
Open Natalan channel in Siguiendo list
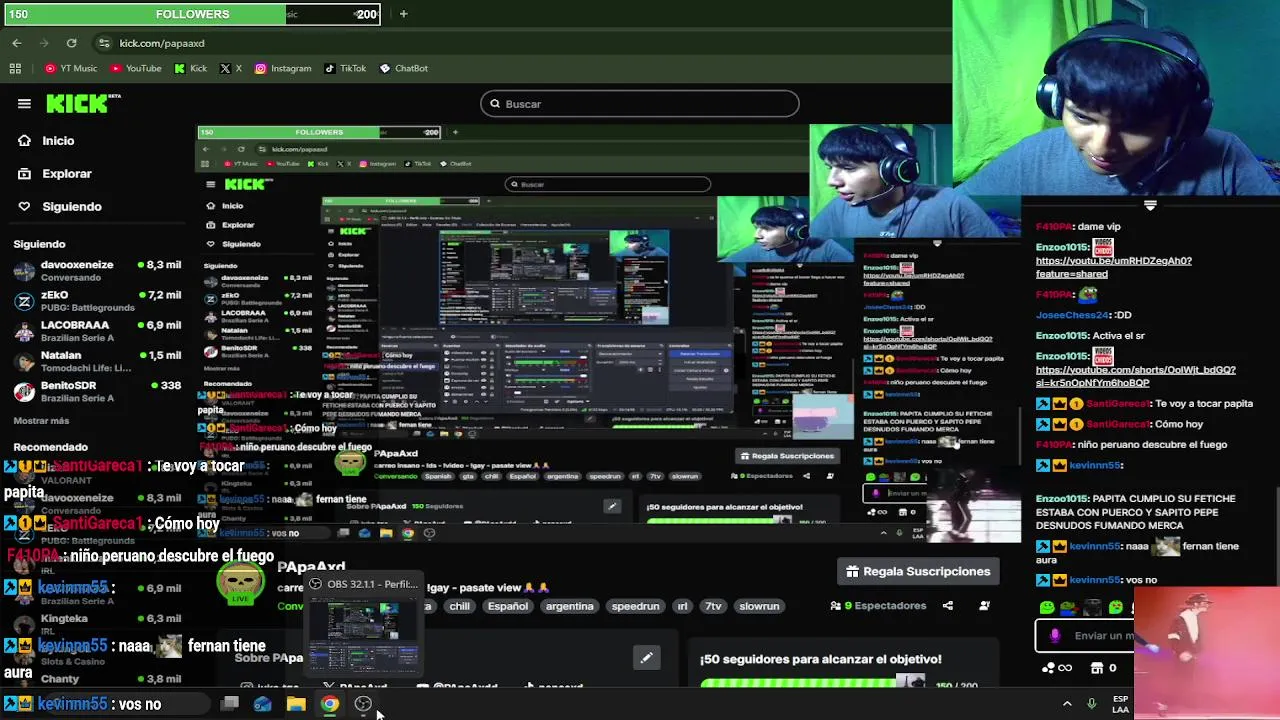pyautogui.click(x=97, y=361)
